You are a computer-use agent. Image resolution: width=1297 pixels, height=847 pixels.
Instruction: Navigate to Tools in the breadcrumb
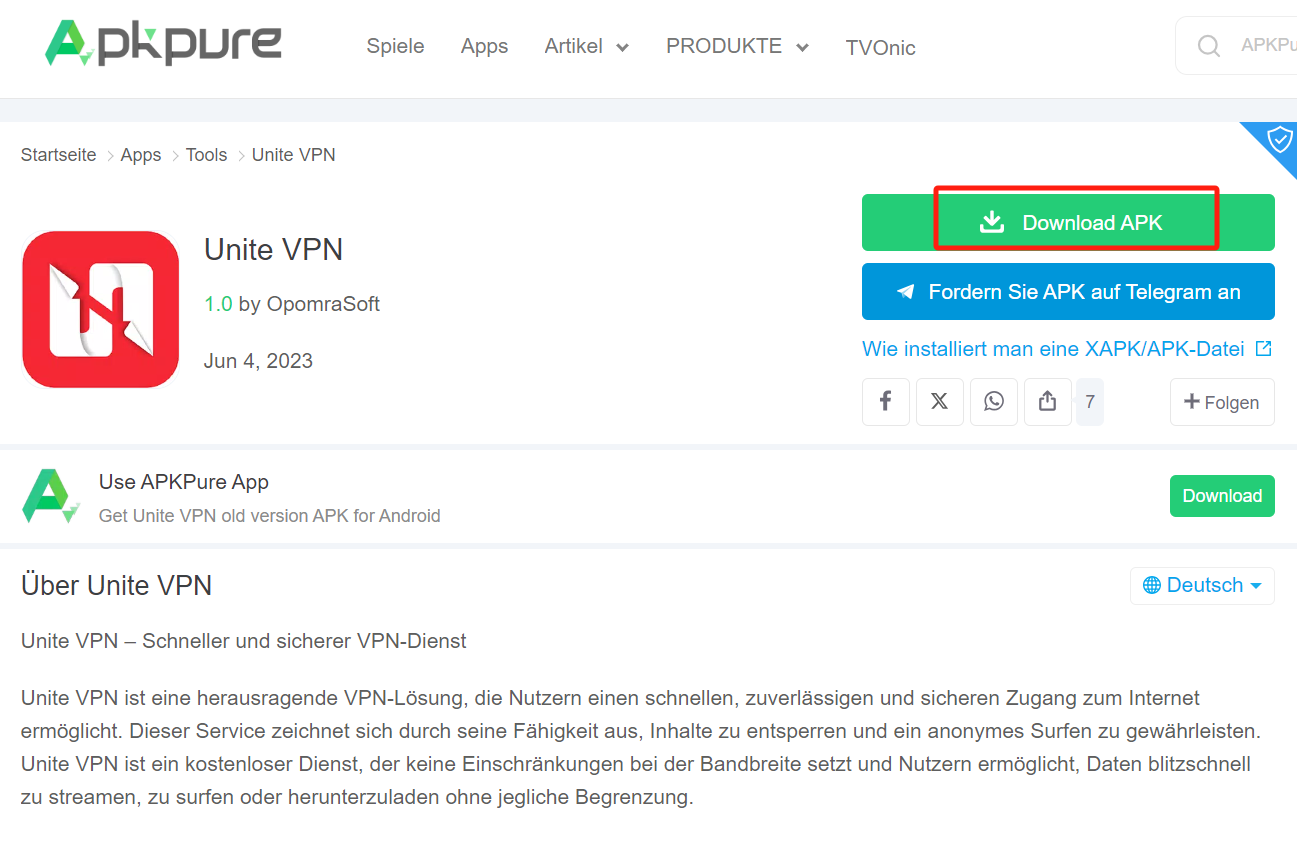[206, 155]
